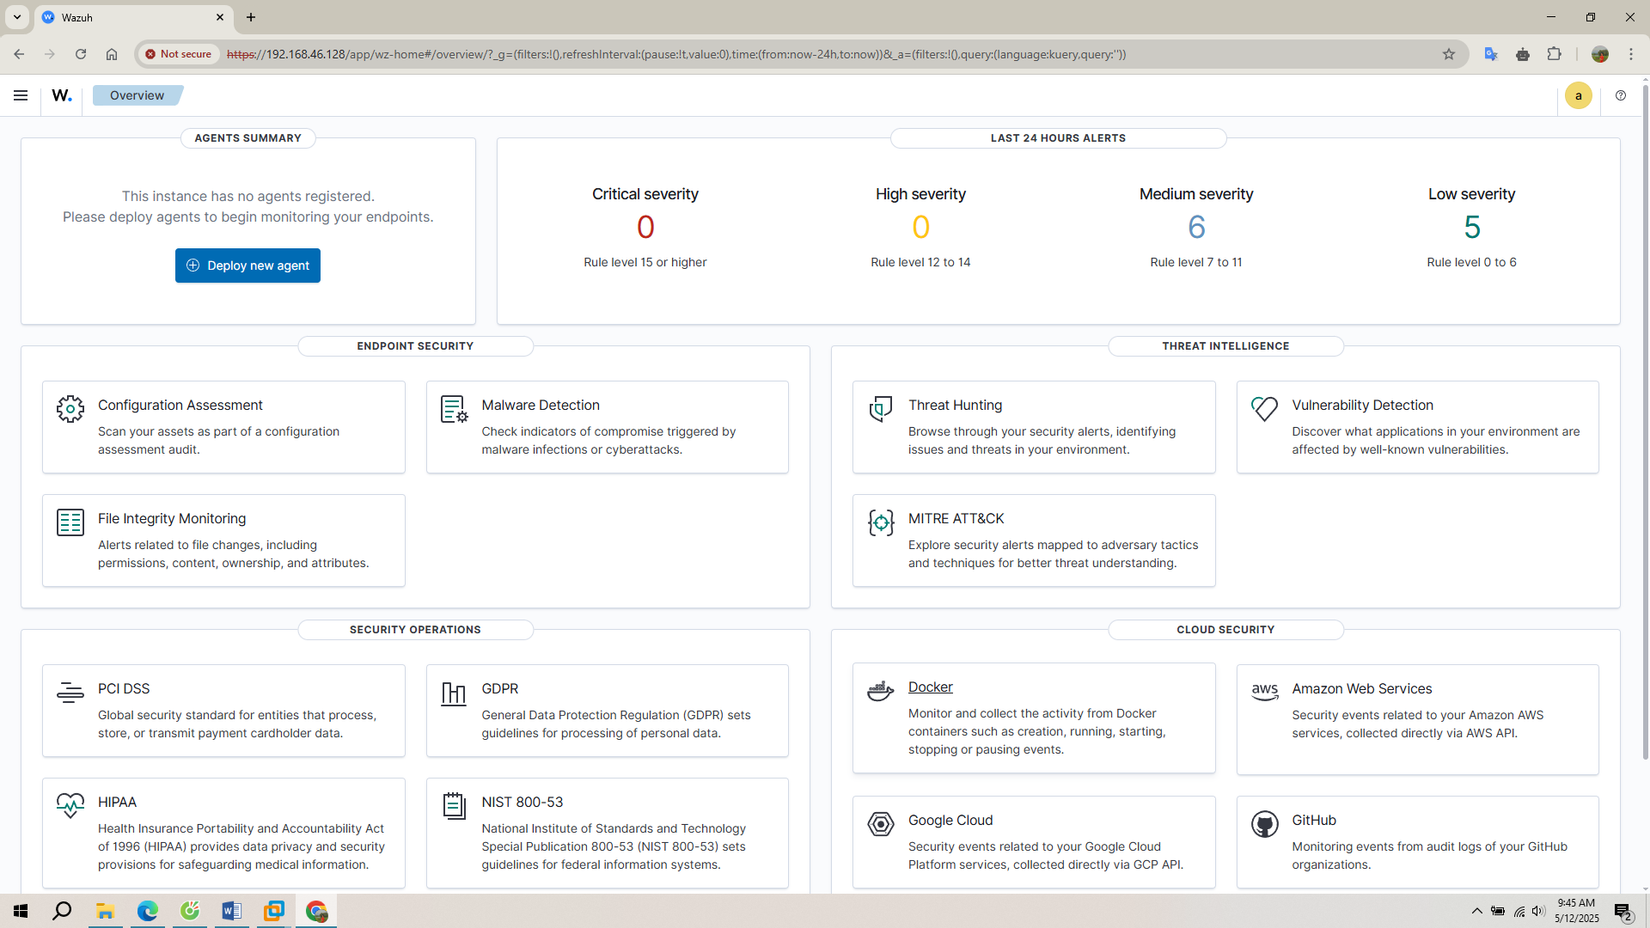This screenshot has width=1650, height=928.
Task: Open the user avatar menu
Action: point(1578,96)
